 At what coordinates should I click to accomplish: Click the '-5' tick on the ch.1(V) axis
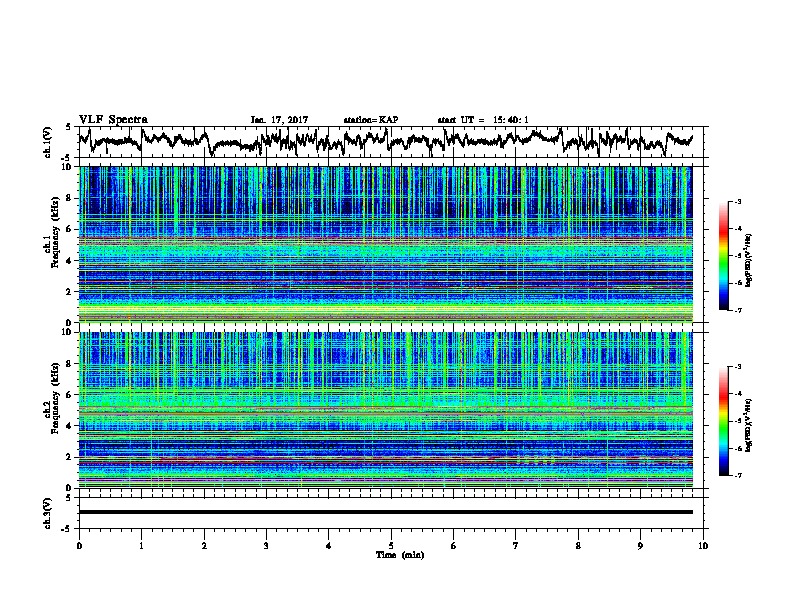67,157
